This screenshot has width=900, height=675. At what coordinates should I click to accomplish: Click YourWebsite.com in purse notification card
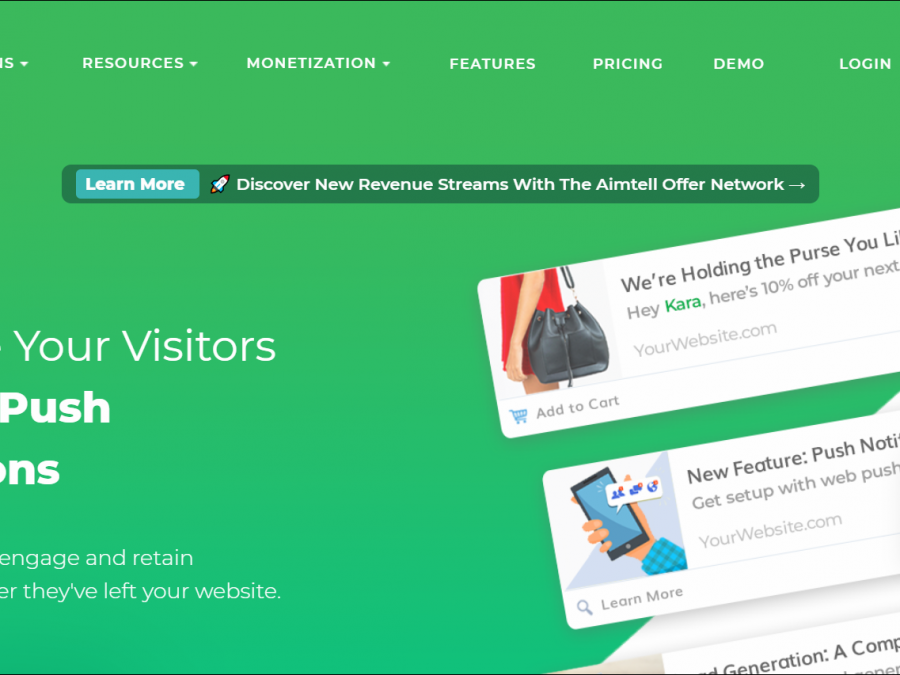(705, 339)
